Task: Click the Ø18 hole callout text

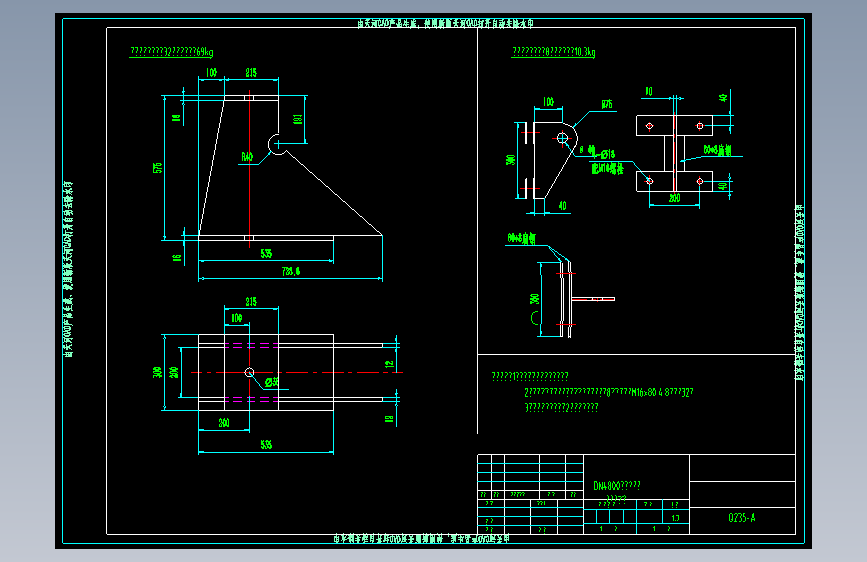Action: (x=602, y=153)
